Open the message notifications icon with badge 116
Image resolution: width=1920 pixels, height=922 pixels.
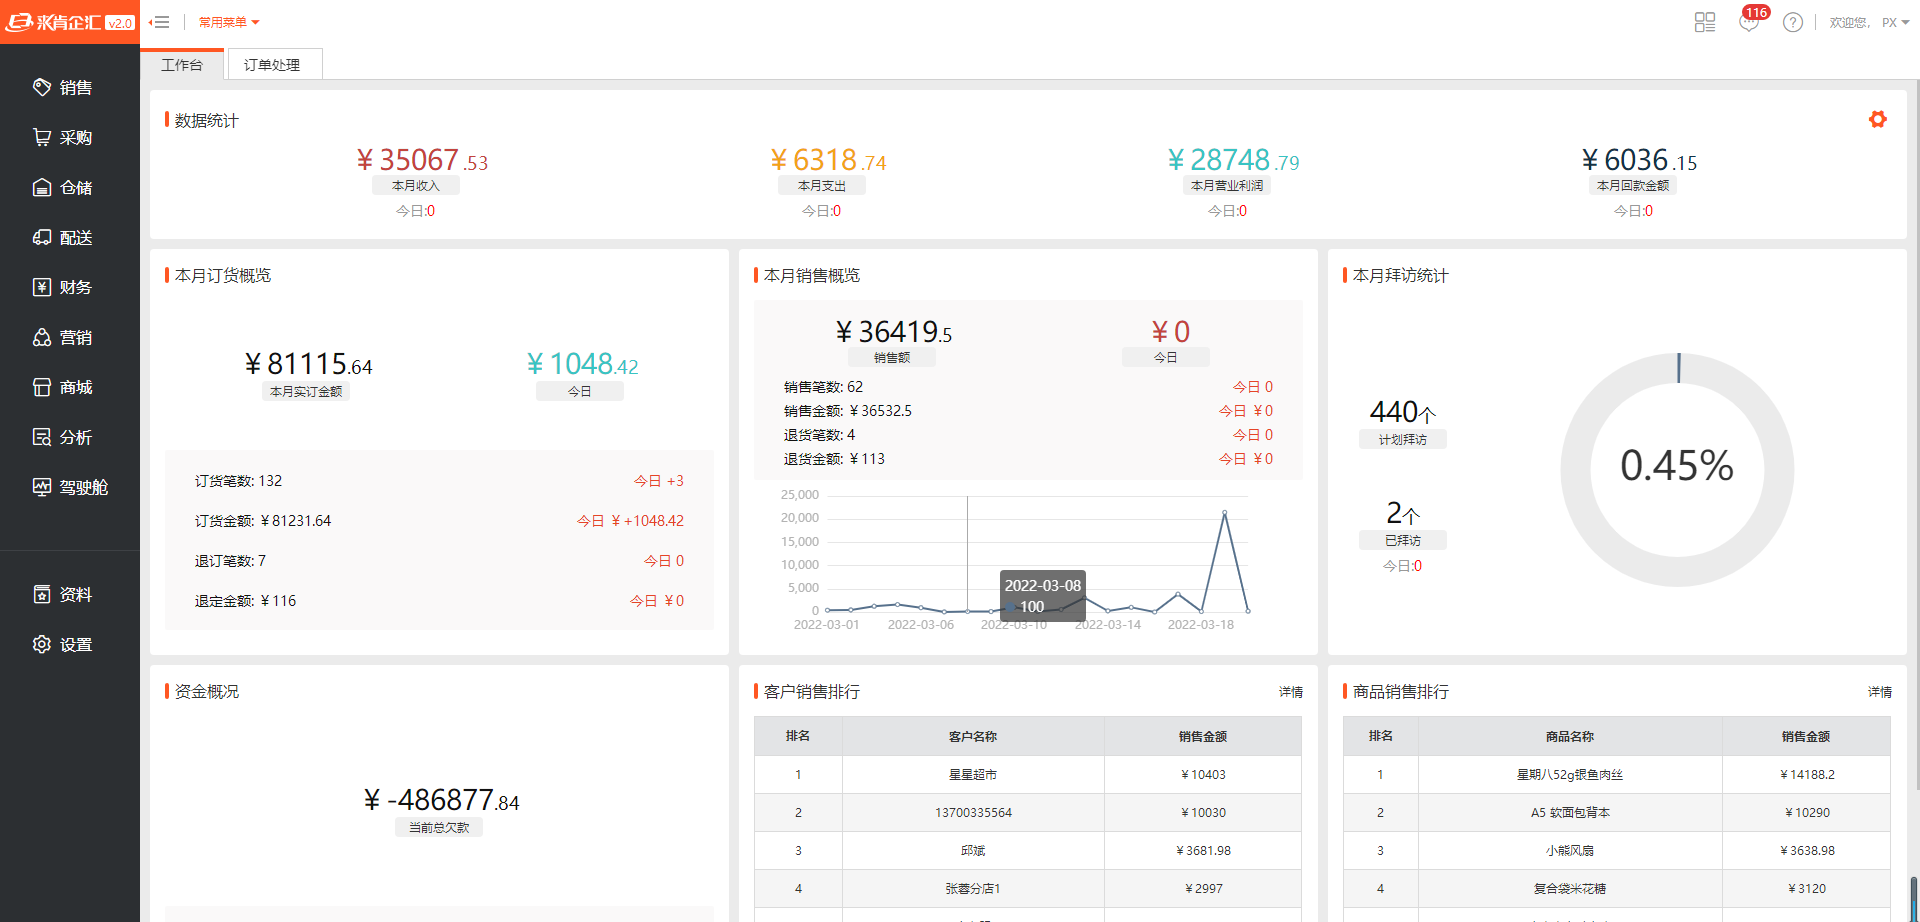click(1749, 22)
